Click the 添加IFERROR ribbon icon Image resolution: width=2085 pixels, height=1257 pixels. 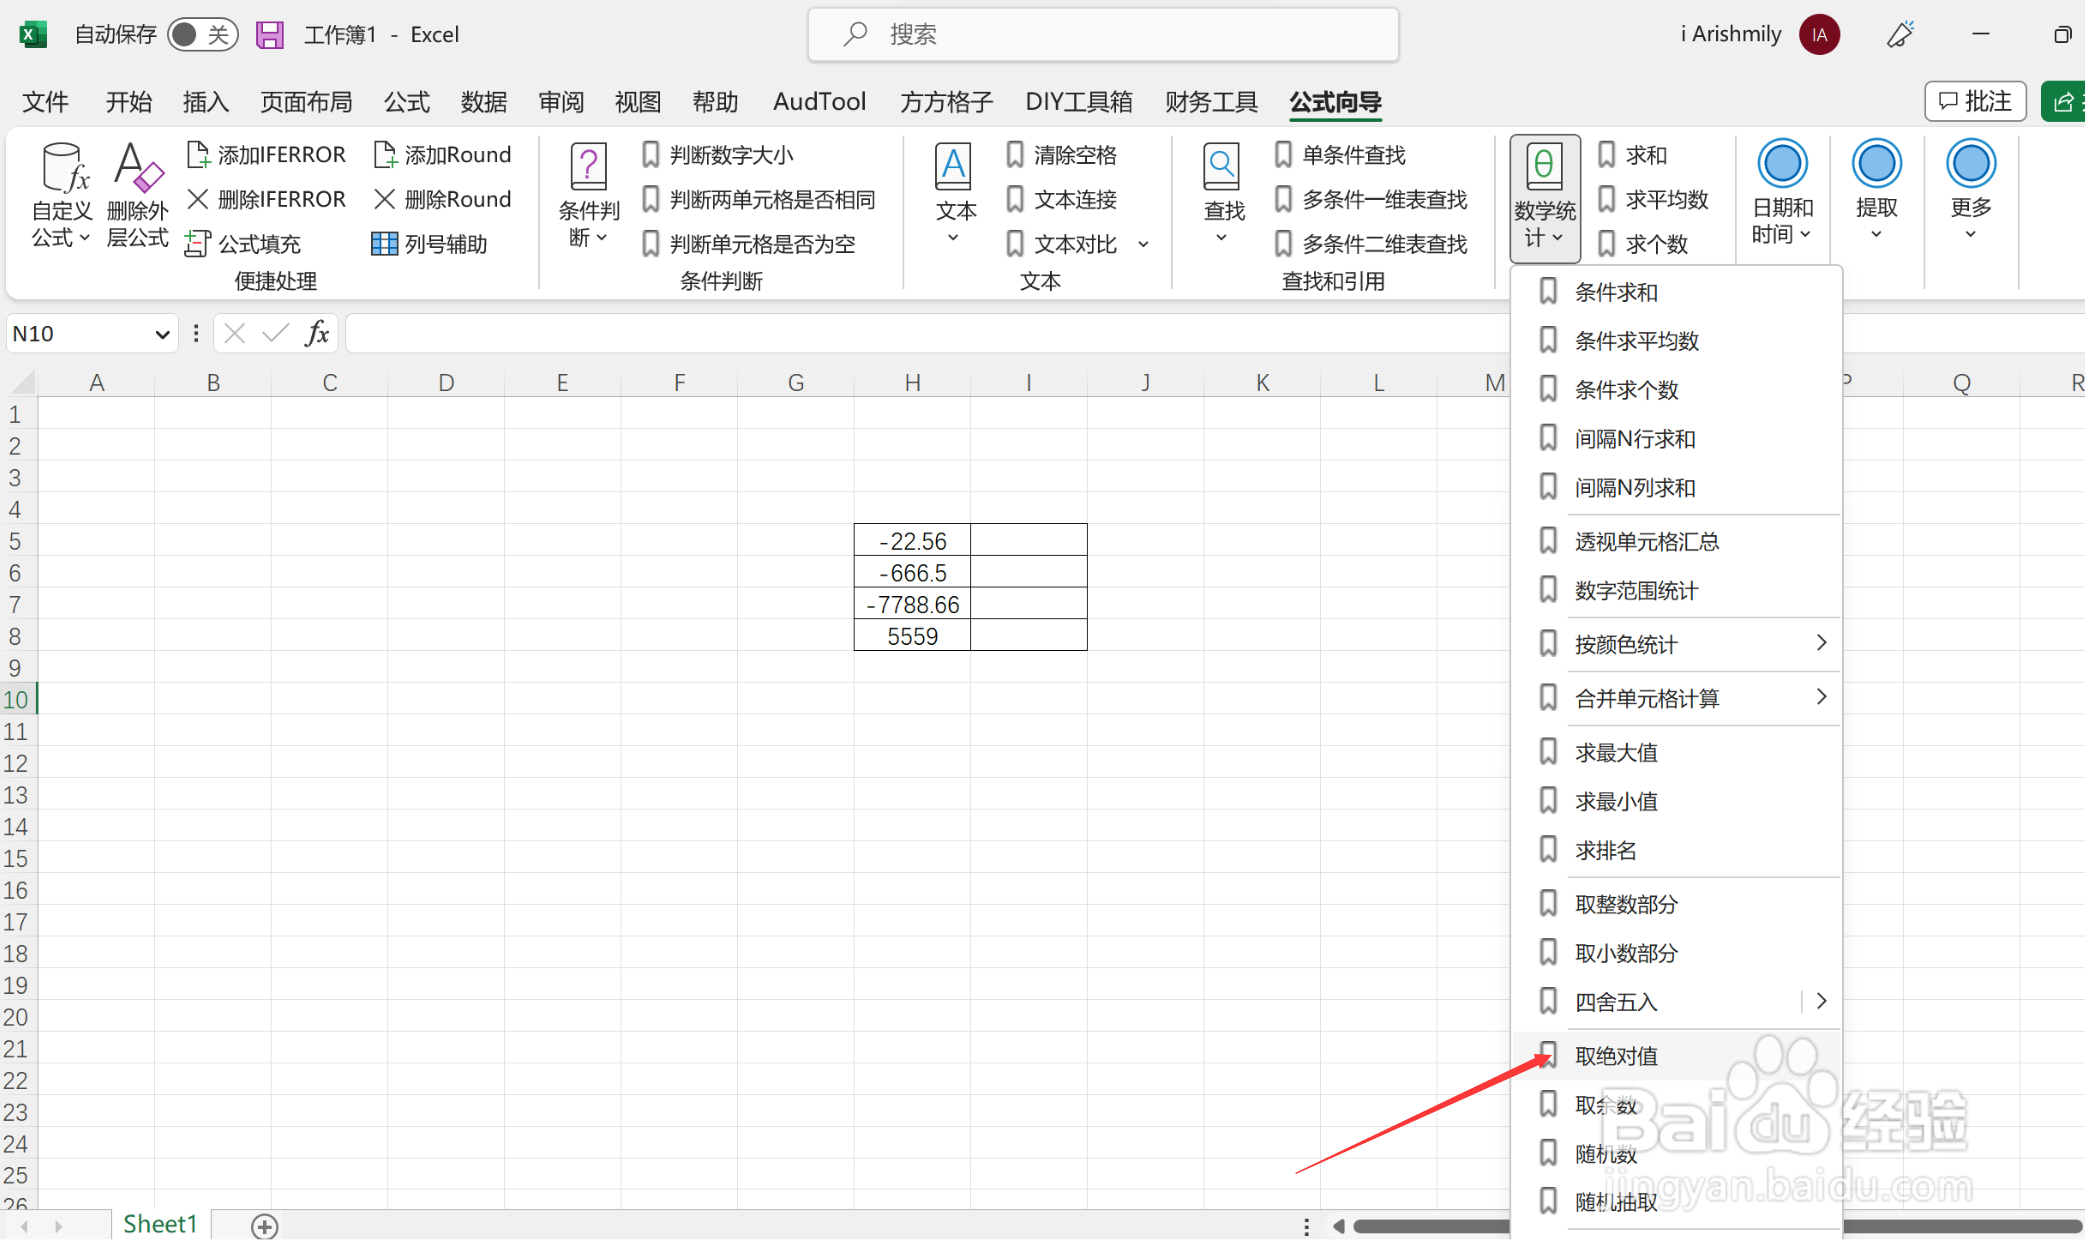(x=198, y=155)
